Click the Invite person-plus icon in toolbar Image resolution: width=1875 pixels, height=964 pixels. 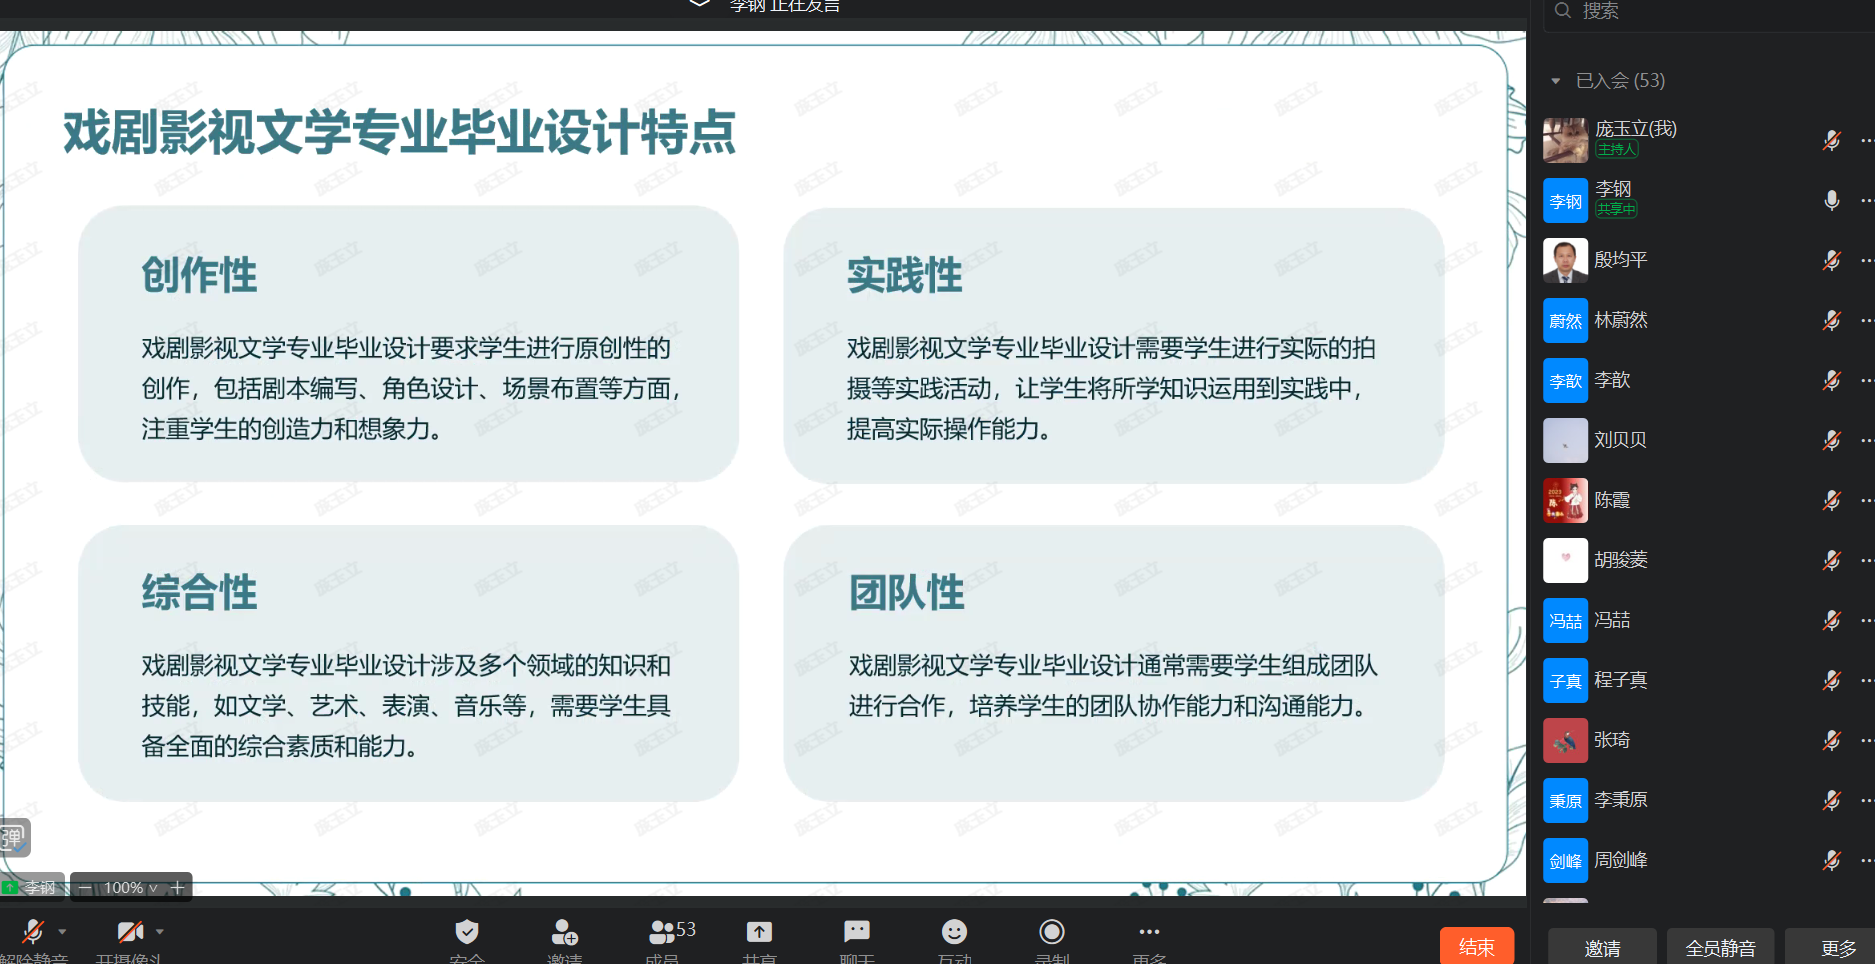click(564, 932)
